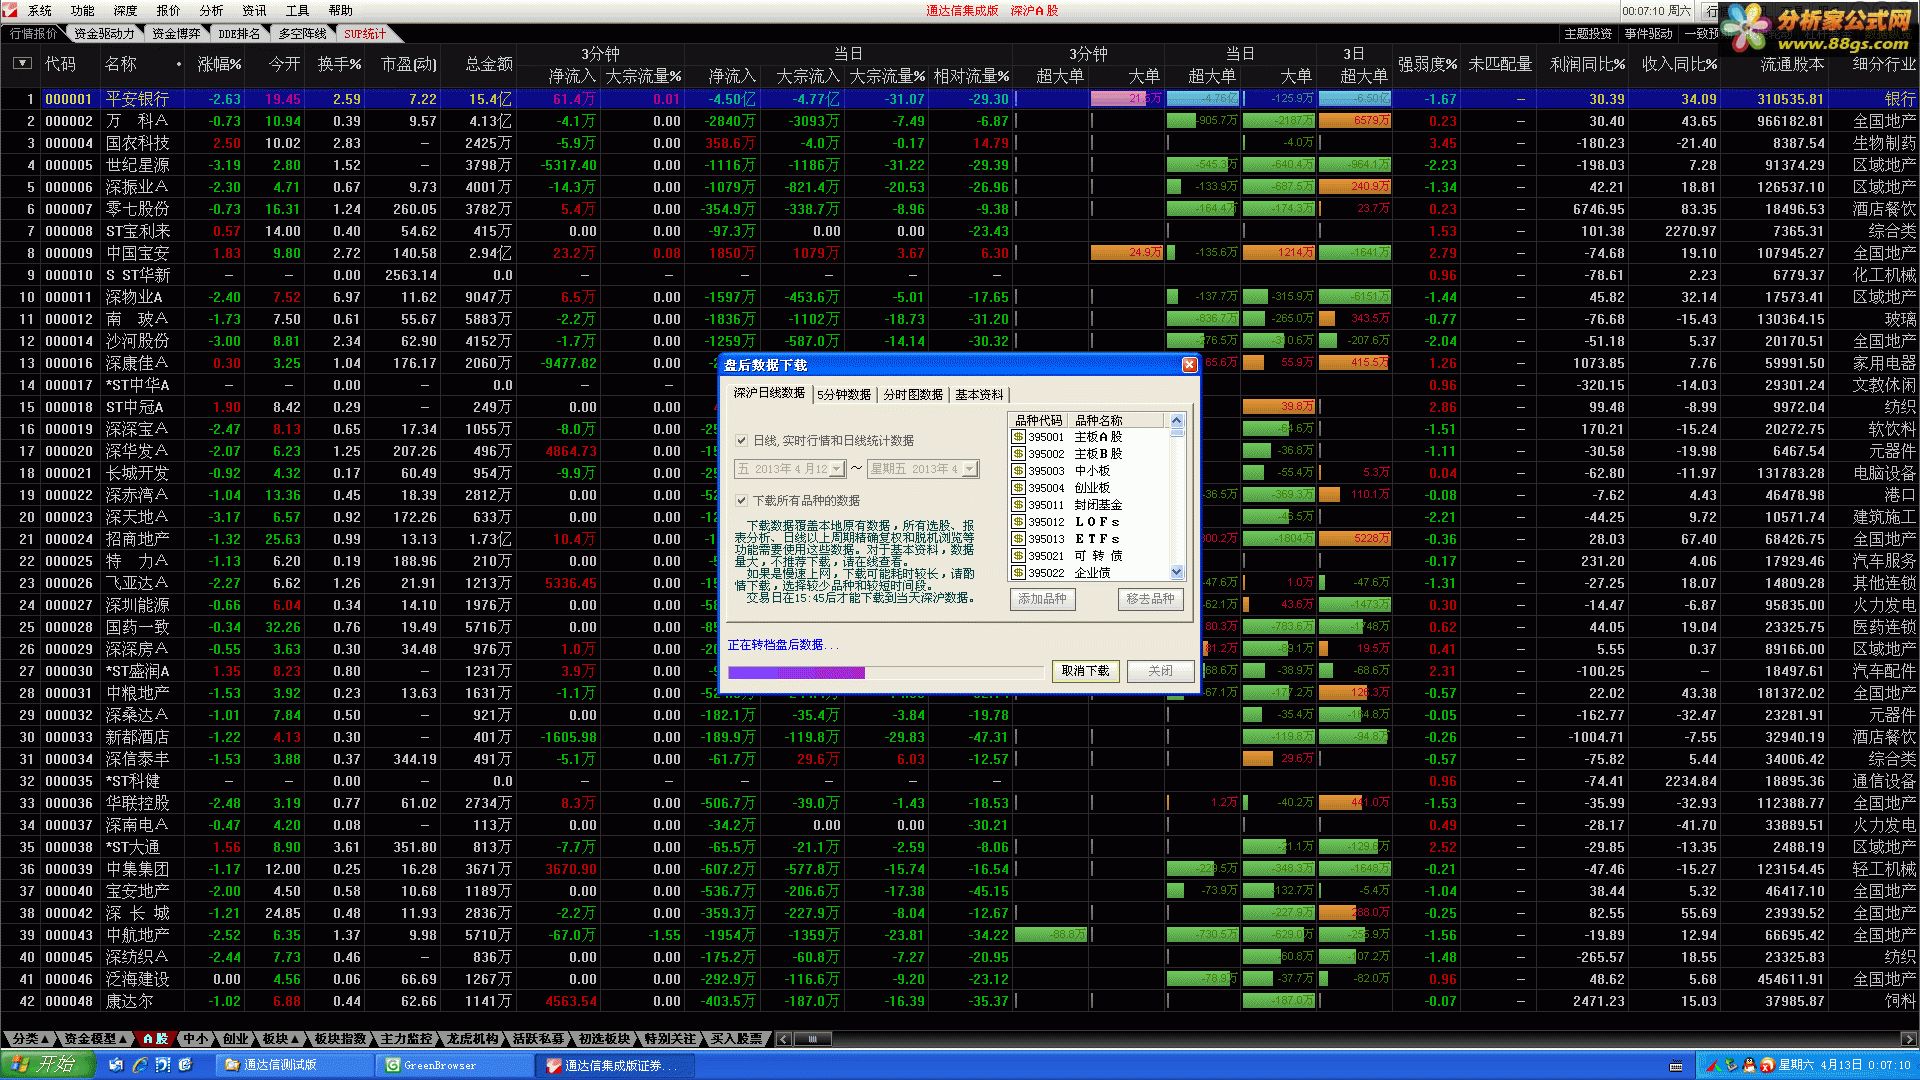Image resolution: width=1920 pixels, height=1080 pixels.
Task: Open the 主力监控 bottom tab
Action: click(x=407, y=1039)
